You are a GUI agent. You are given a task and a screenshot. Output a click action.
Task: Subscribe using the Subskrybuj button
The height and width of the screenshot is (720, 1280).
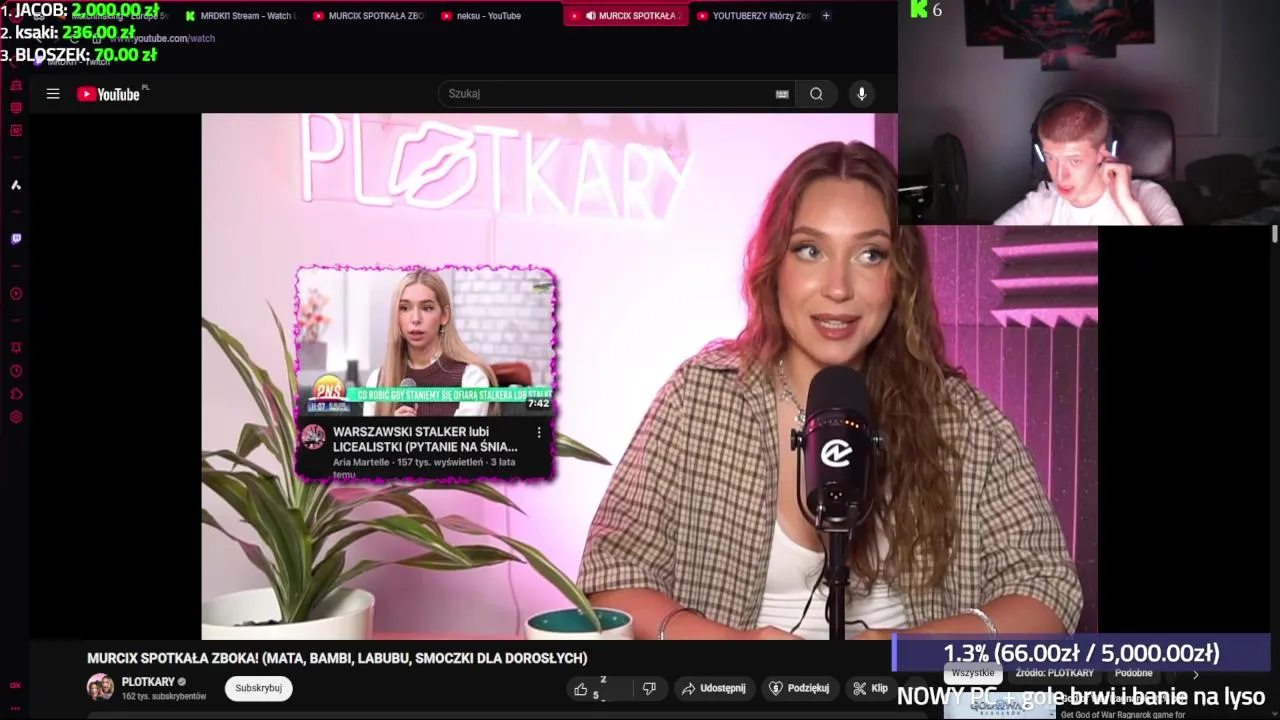coord(258,688)
